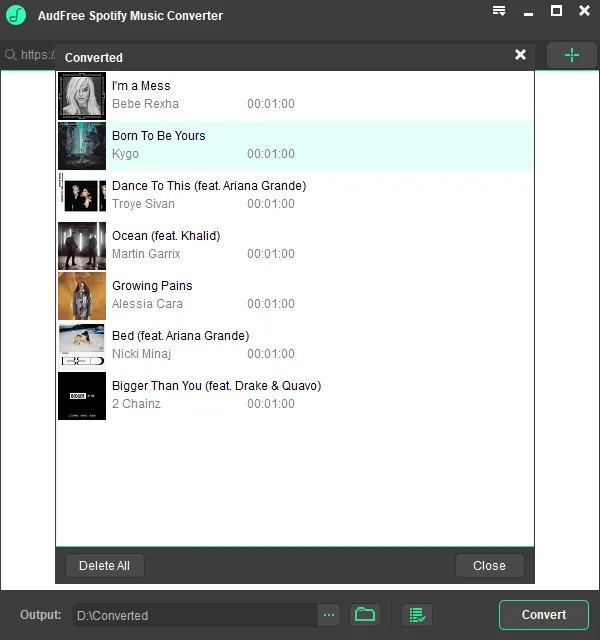The height and width of the screenshot is (640, 600).
Task: Open the title bar menu dropdown icon
Action: (499, 12)
